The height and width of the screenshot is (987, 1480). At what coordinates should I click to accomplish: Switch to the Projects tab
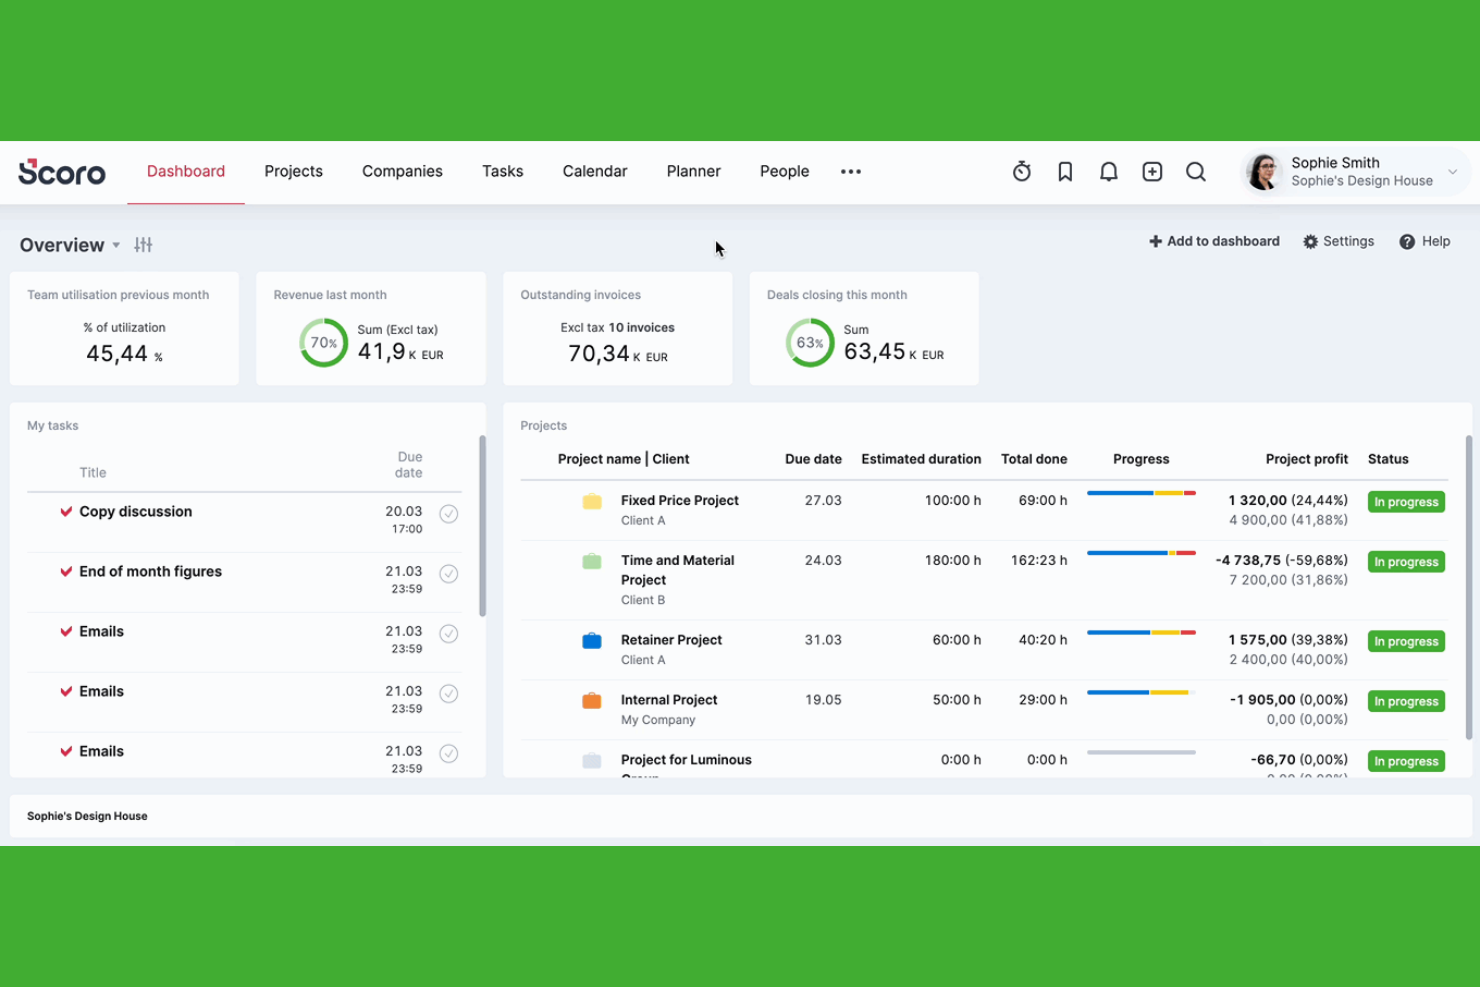coord(293,171)
